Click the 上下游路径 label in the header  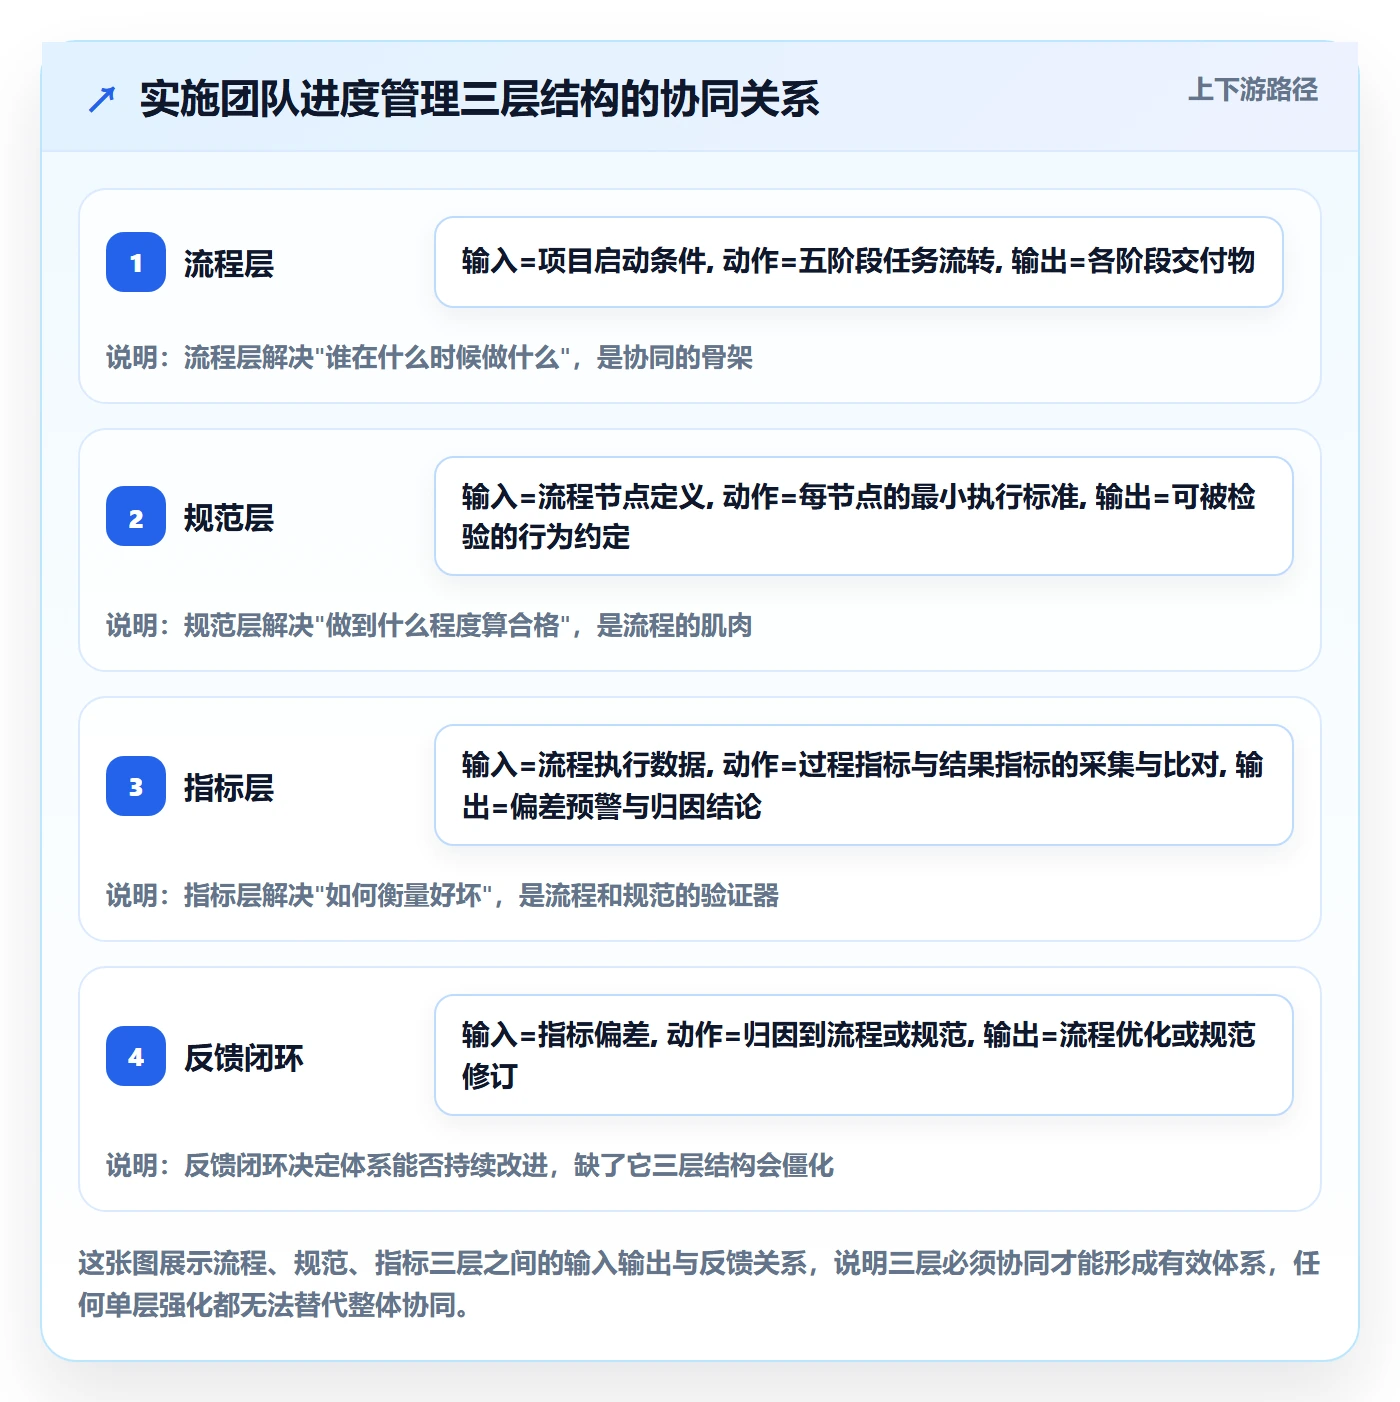[x=1253, y=90]
